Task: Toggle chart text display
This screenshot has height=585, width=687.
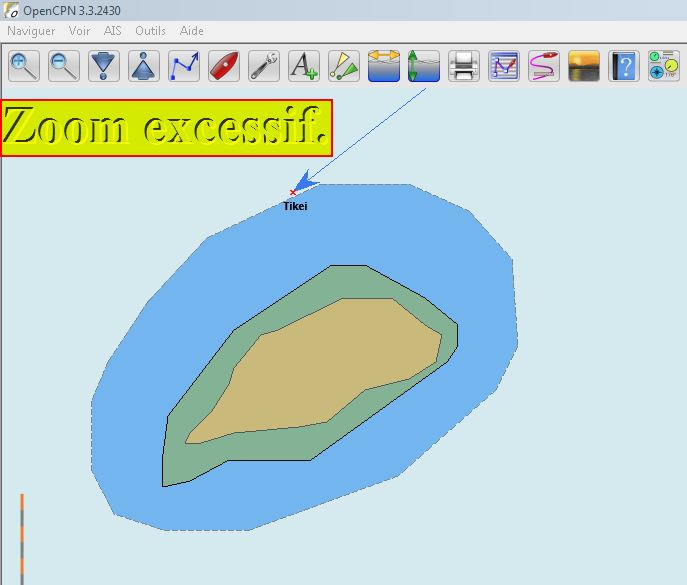Action: coord(304,67)
